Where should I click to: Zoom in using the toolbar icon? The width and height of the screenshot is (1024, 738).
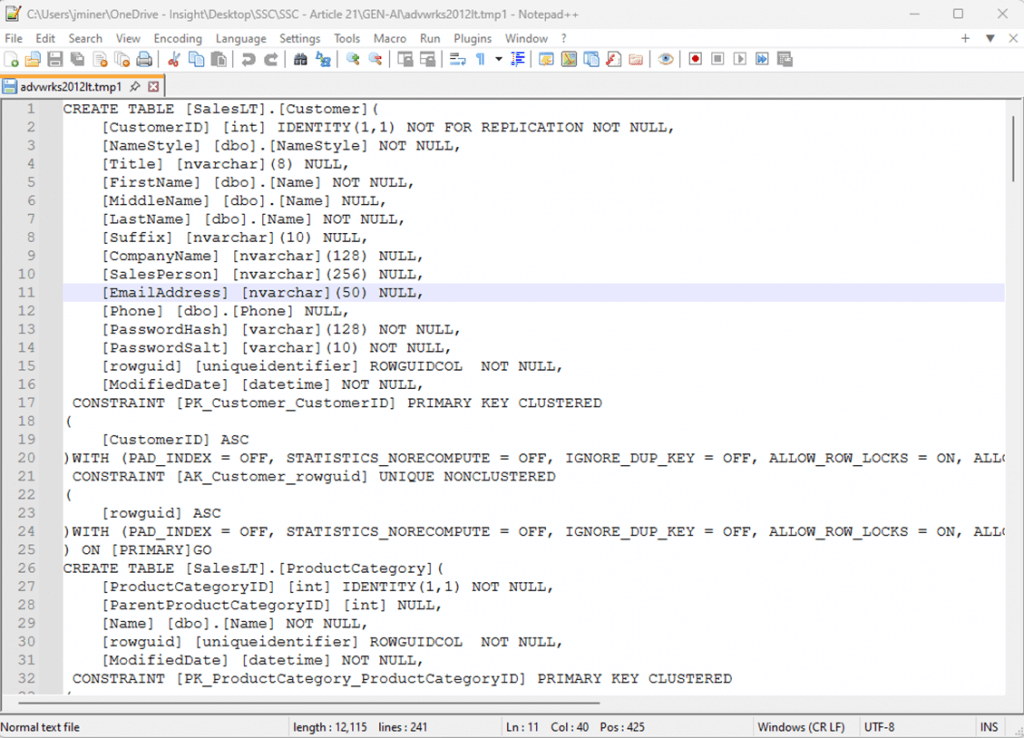353,59
